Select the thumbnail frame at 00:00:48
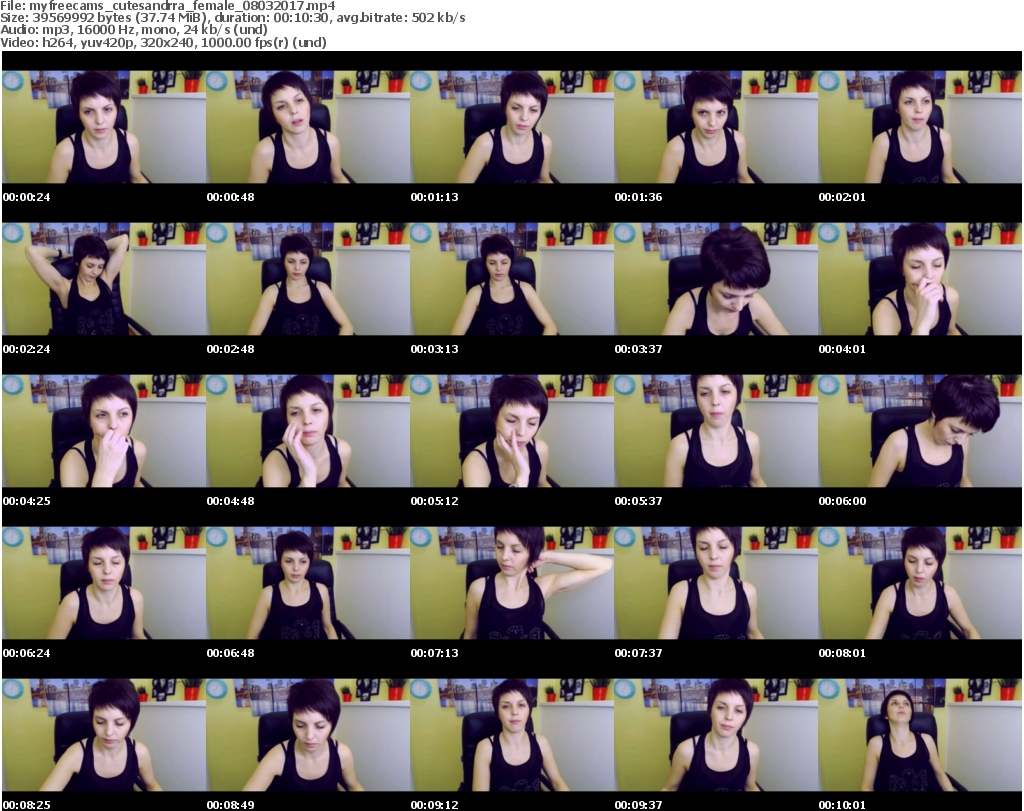The height and width of the screenshot is (811, 1024). coord(308,127)
